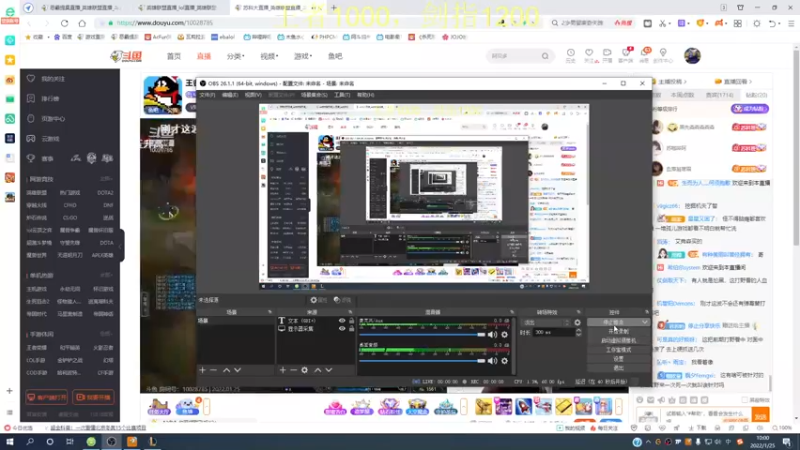
Task: Click the browser address bar URL
Action: point(165,23)
